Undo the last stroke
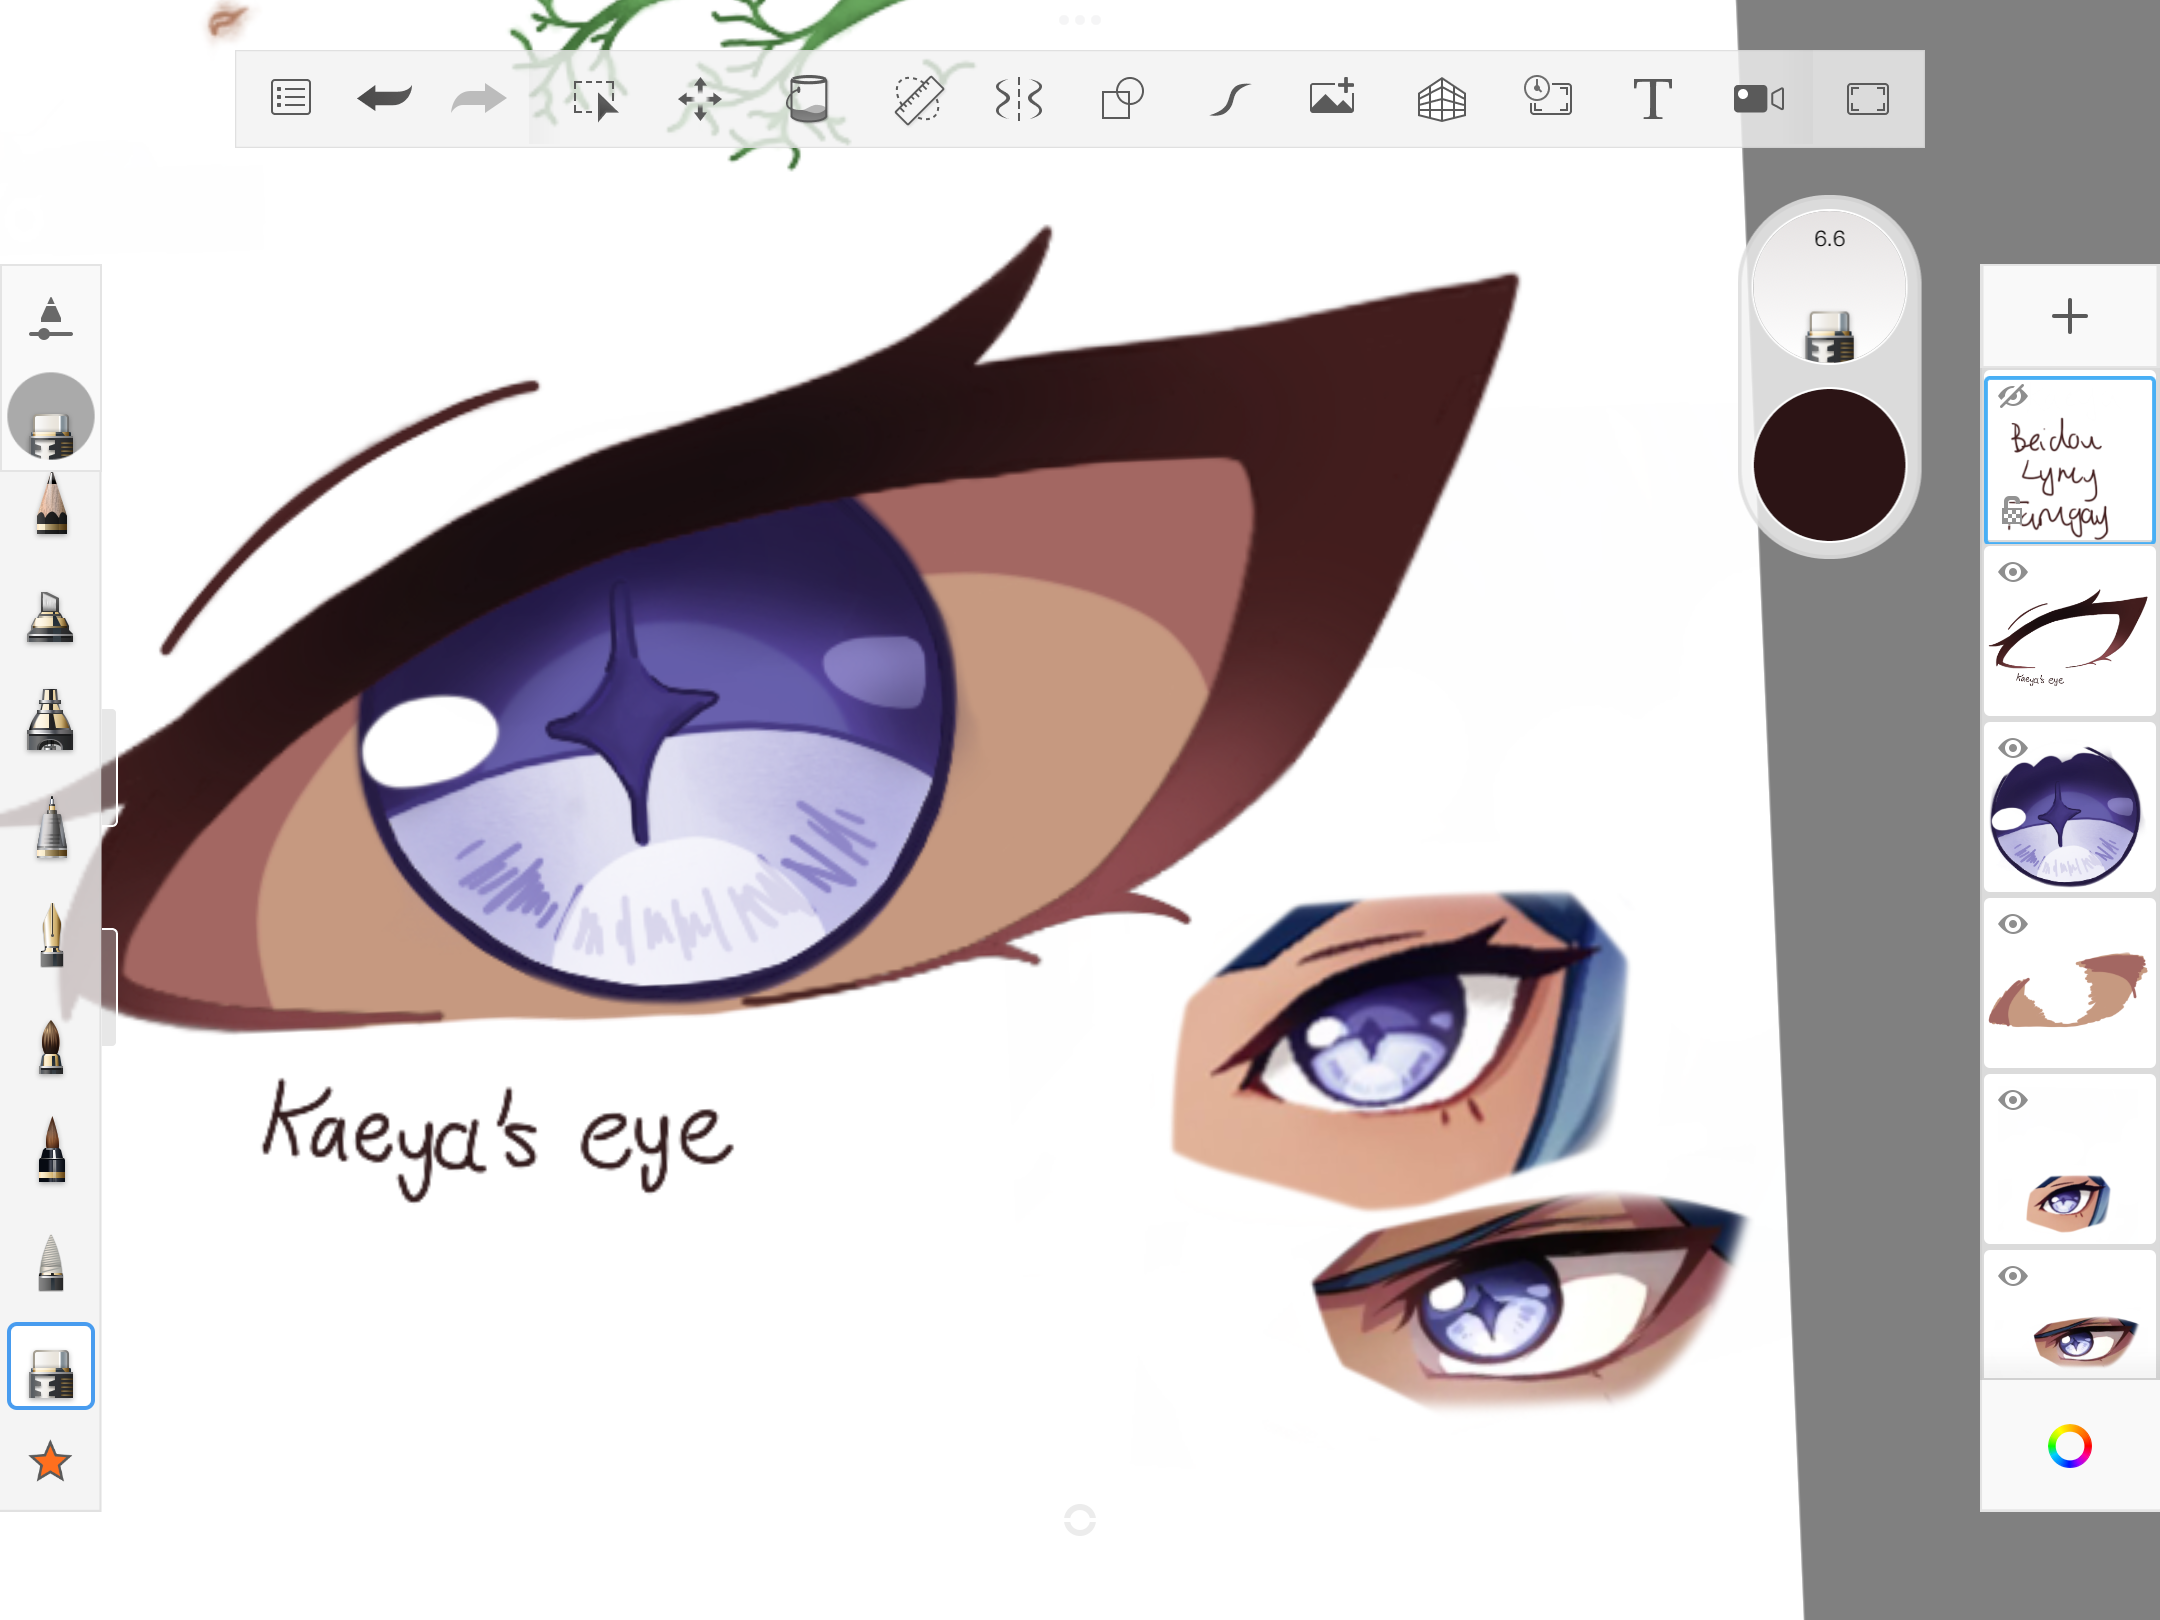Screen dimensions: 2160x1620 [384, 98]
